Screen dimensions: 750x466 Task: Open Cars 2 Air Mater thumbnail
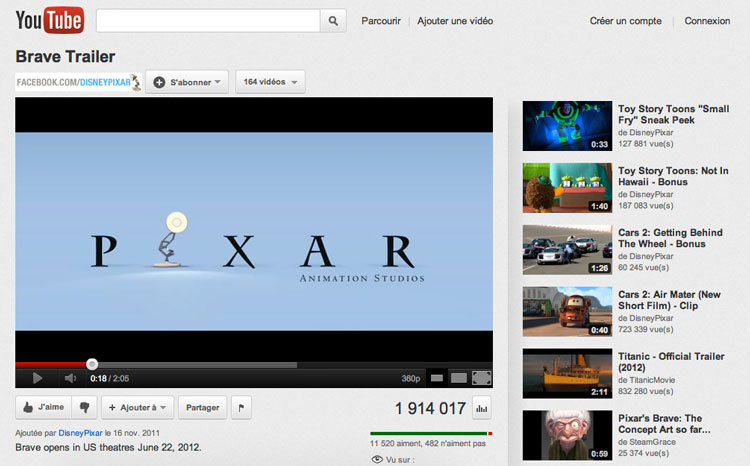567,311
